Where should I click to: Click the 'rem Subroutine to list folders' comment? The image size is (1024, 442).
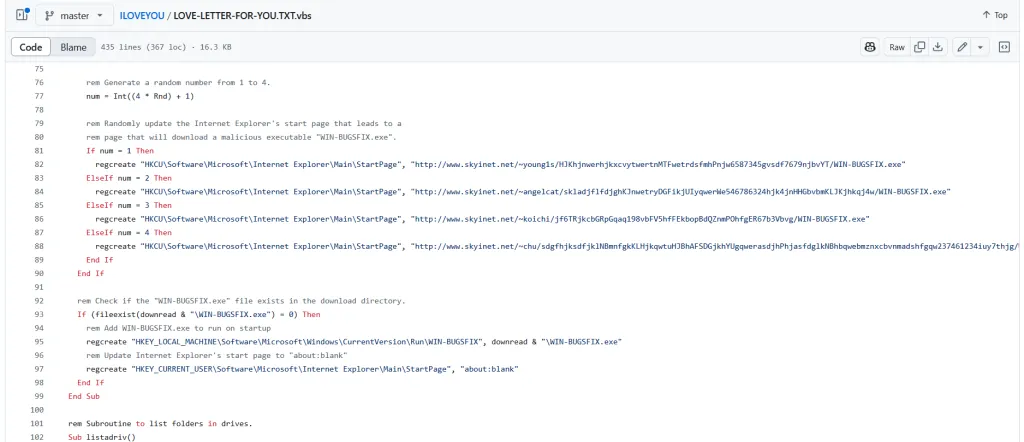(x=159, y=423)
